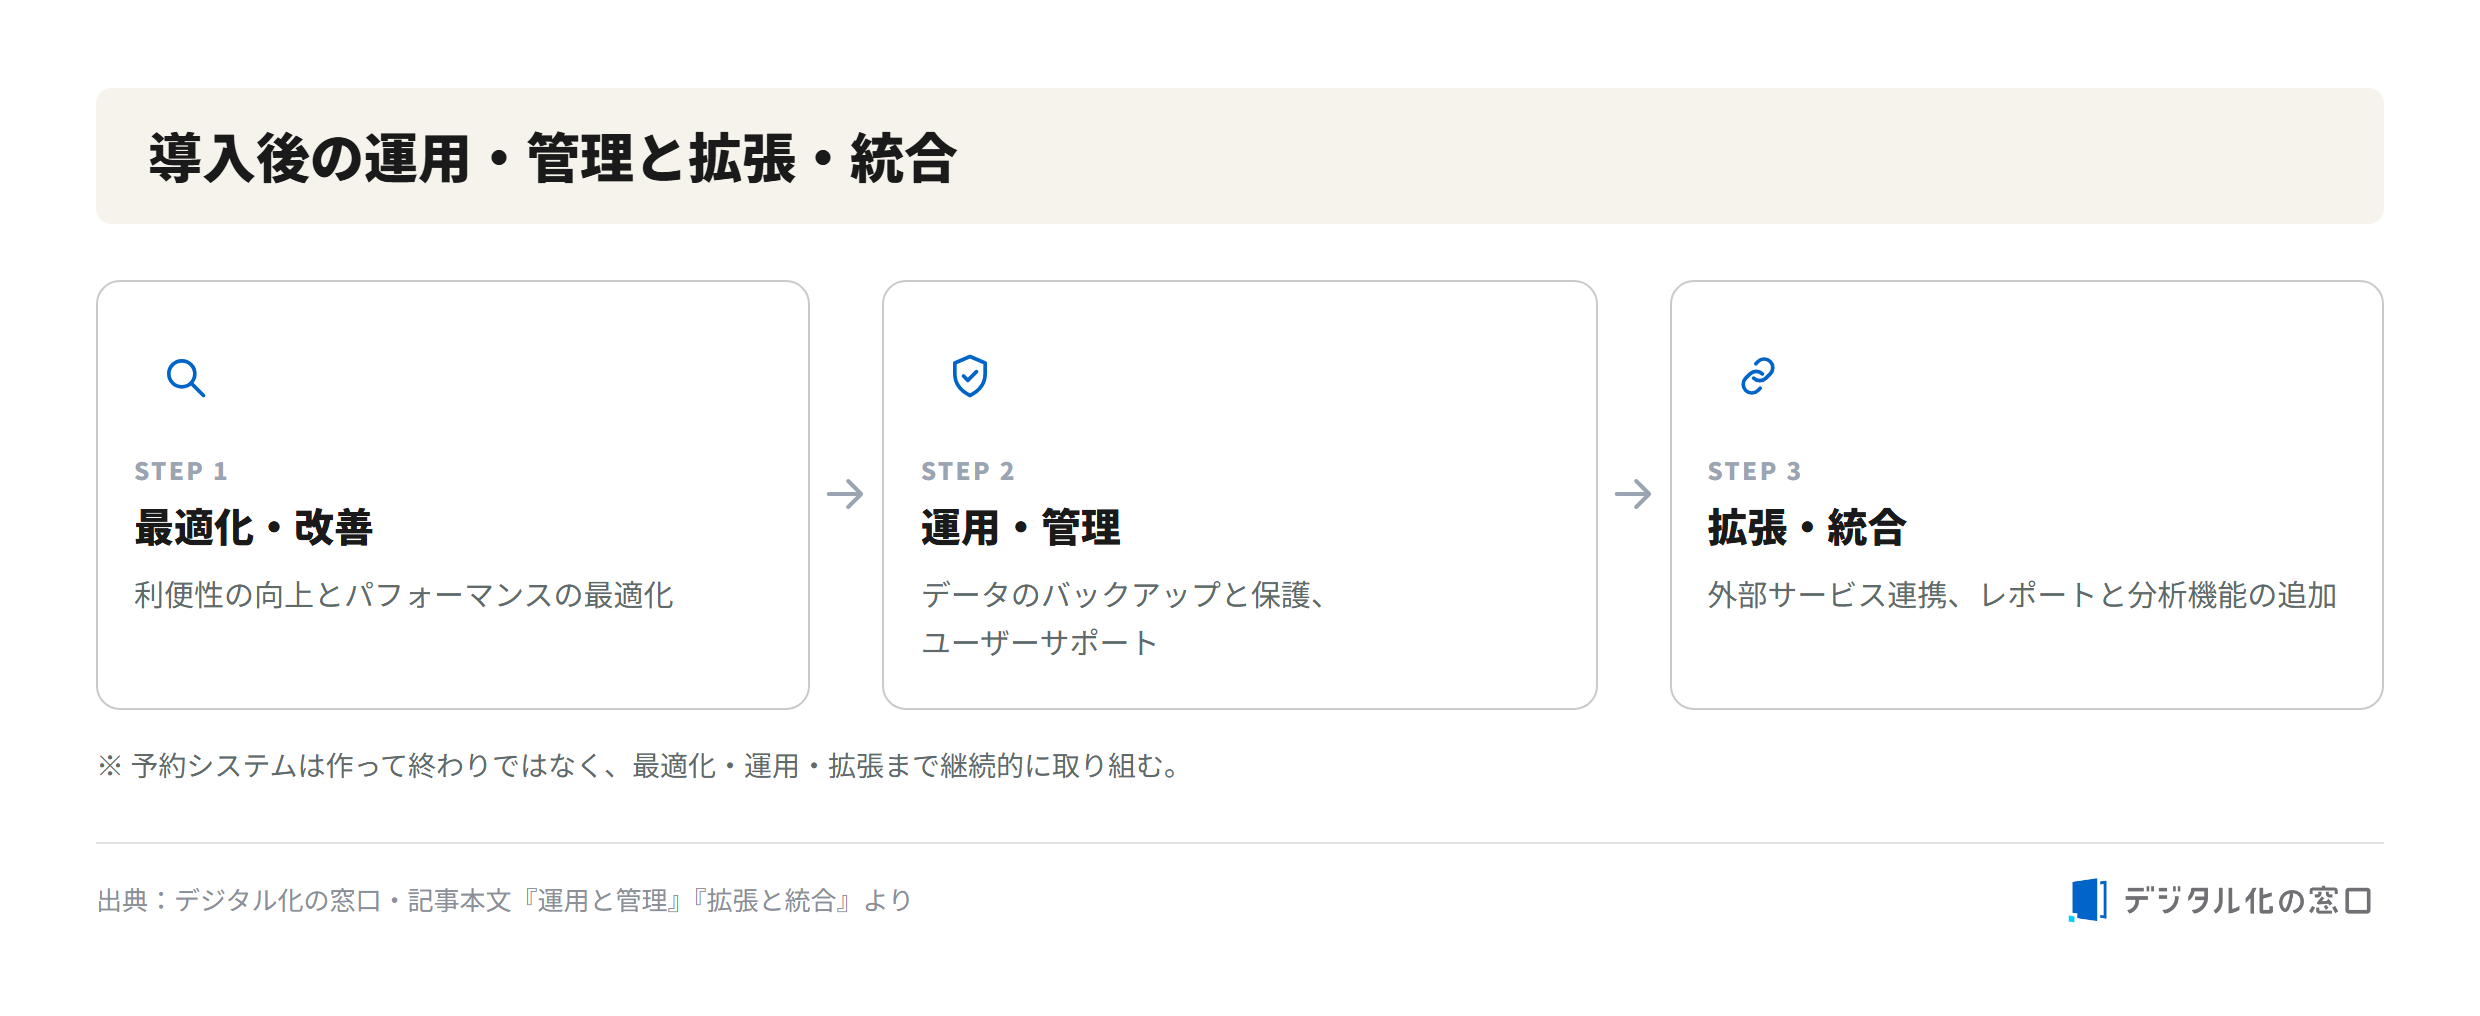Click the description 利便性の向上とパフォーマンスの最適化
Image resolution: width=2480 pixels, height=1016 pixels.
(404, 595)
